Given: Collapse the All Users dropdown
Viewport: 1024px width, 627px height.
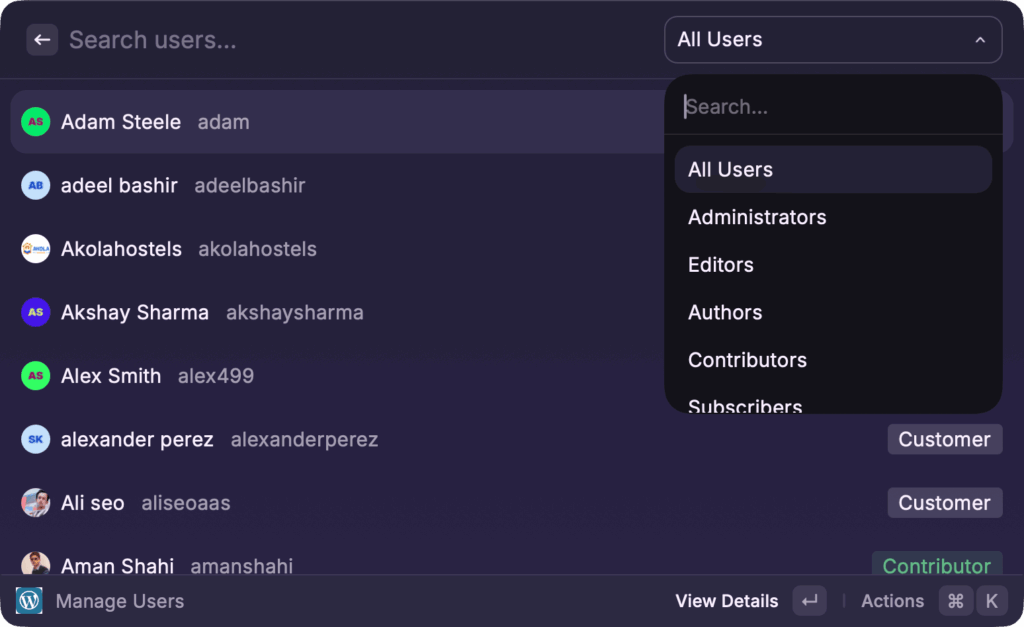Looking at the screenshot, I should click(980, 40).
